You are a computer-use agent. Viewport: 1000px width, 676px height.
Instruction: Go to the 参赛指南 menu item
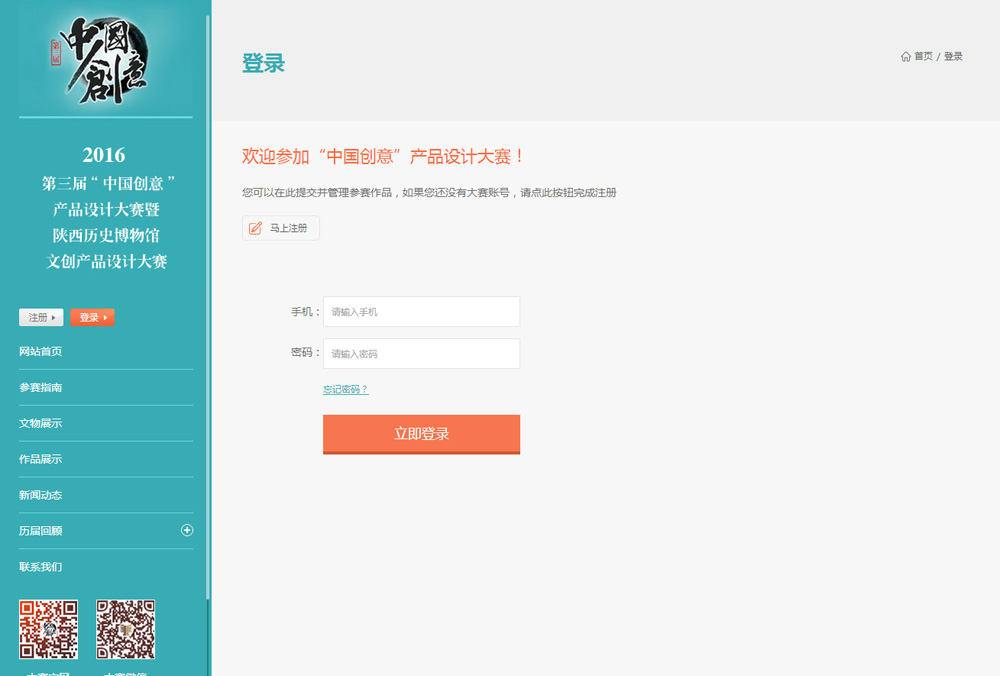[x=41, y=388]
